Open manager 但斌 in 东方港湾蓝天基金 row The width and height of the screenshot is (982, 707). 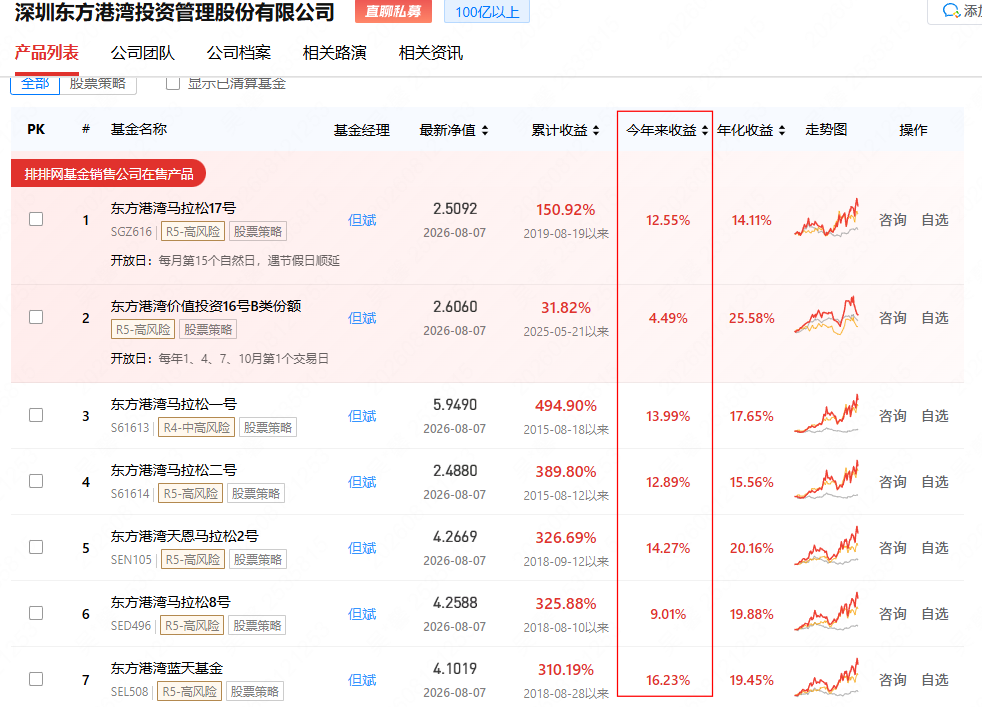click(362, 680)
